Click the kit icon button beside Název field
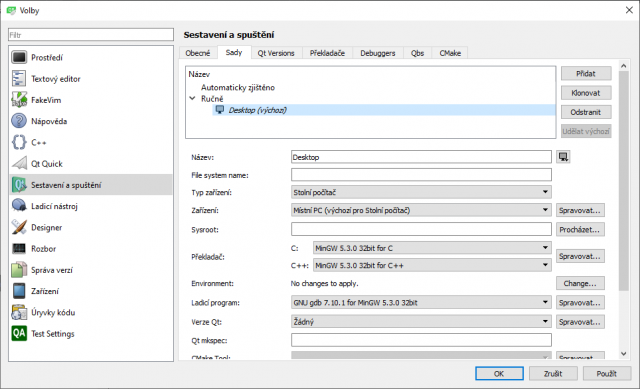This screenshot has width=640, height=389. click(x=563, y=157)
